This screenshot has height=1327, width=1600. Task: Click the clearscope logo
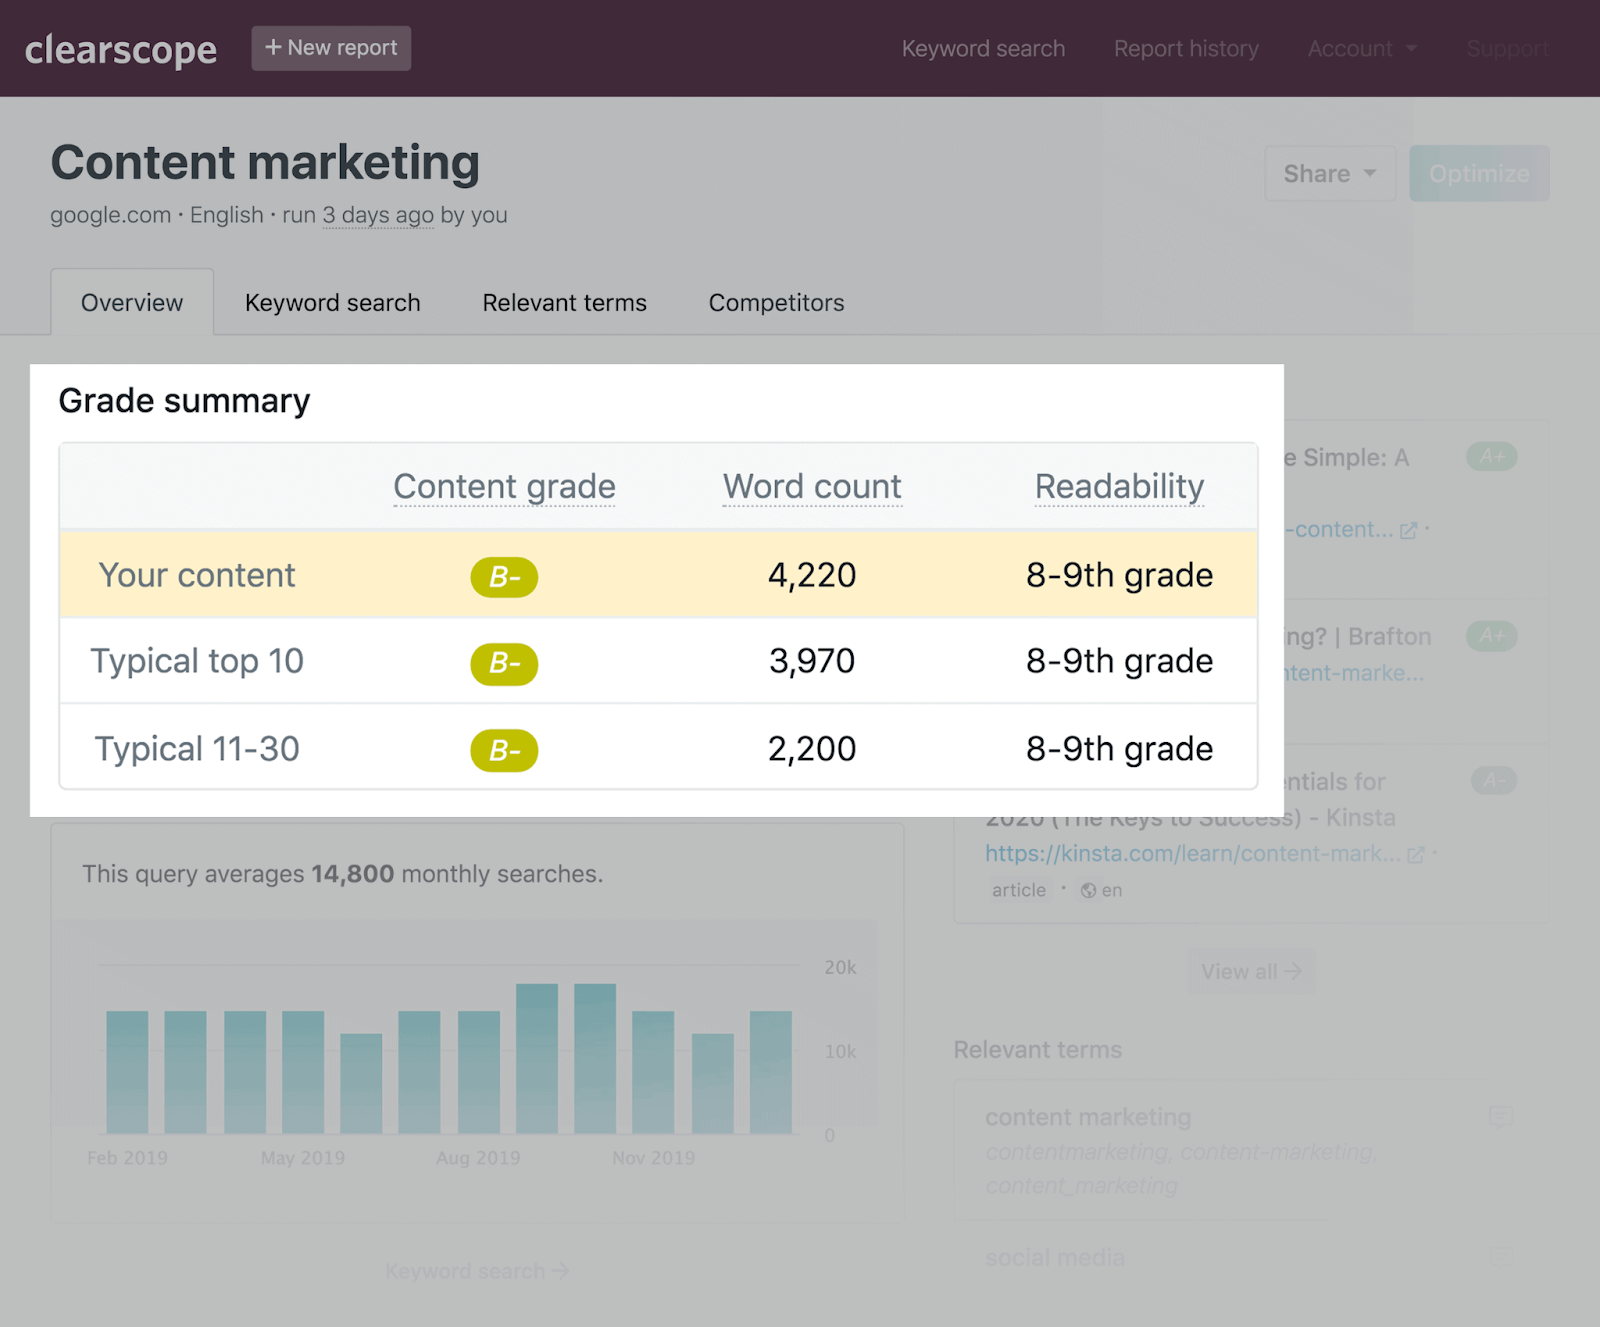click(120, 49)
